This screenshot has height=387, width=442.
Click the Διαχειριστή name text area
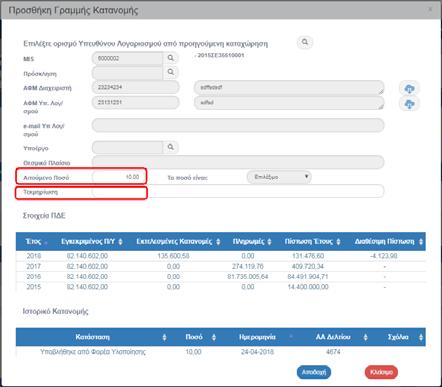coord(289,88)
